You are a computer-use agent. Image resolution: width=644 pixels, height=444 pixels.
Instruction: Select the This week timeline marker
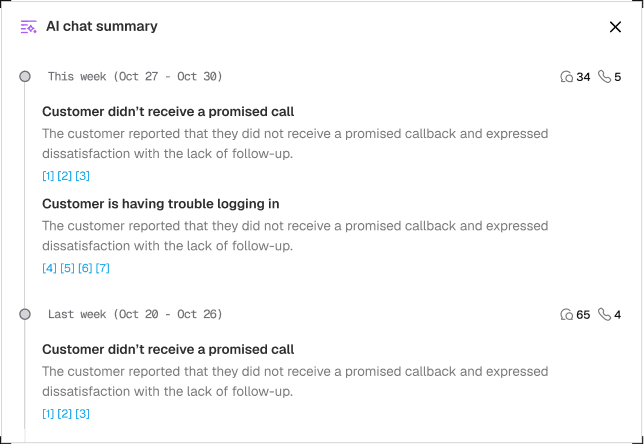point(25,77)
